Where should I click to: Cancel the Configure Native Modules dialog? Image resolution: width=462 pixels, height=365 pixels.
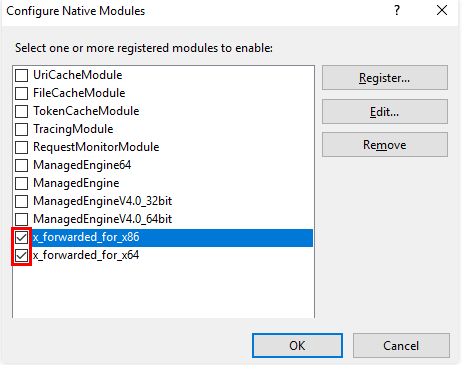pyautogui.click(x=401, y=346)
